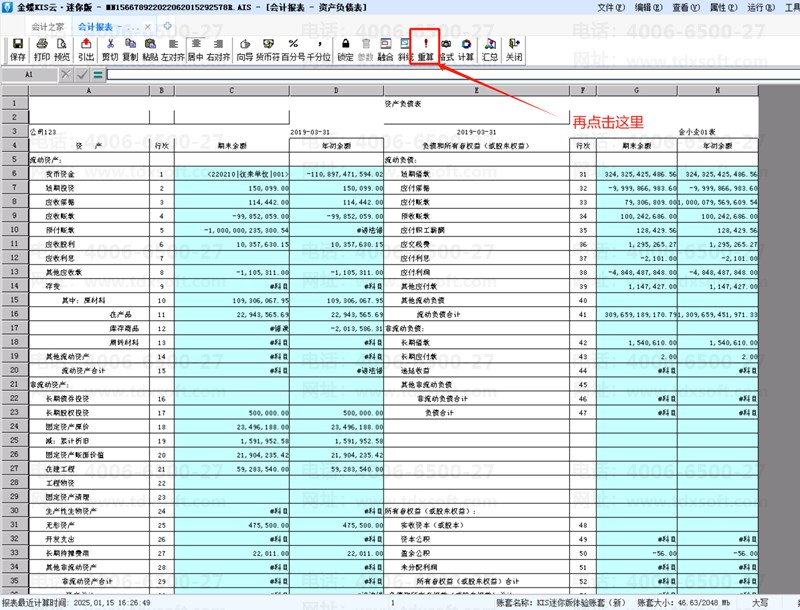
Task: Click the 盈余公积 row label
Action: (415, 553)
